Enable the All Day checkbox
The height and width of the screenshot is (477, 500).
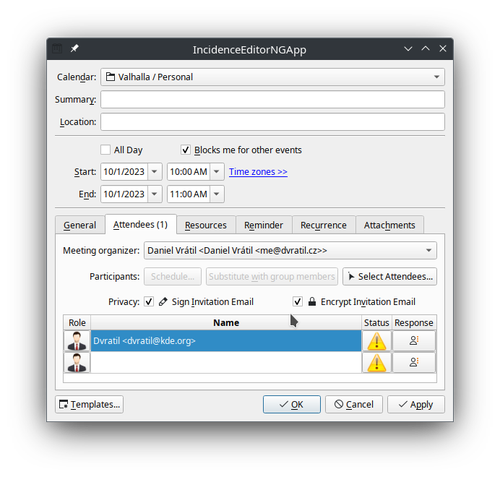point(105,150)
